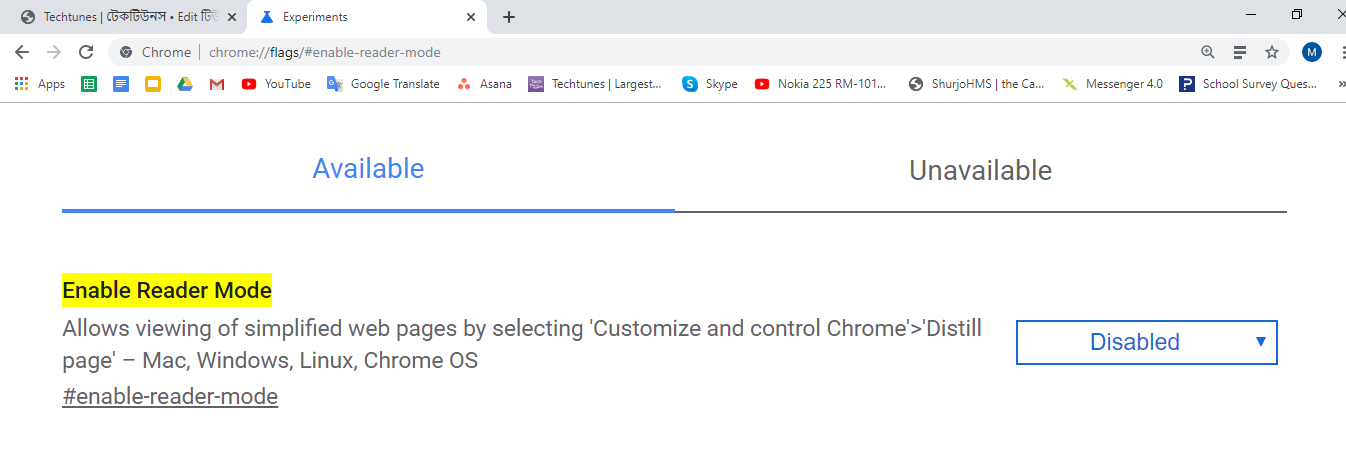Expand the Disabled dropdown for Reader Mode
Viewport: 1346px width, 472px height.
[x=1146, y=342]
